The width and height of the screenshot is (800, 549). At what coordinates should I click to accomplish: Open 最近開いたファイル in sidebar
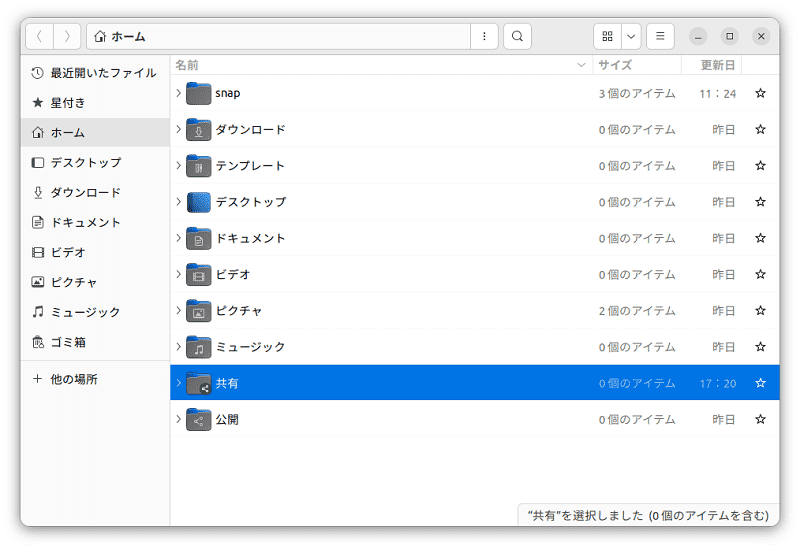point(95,73)
